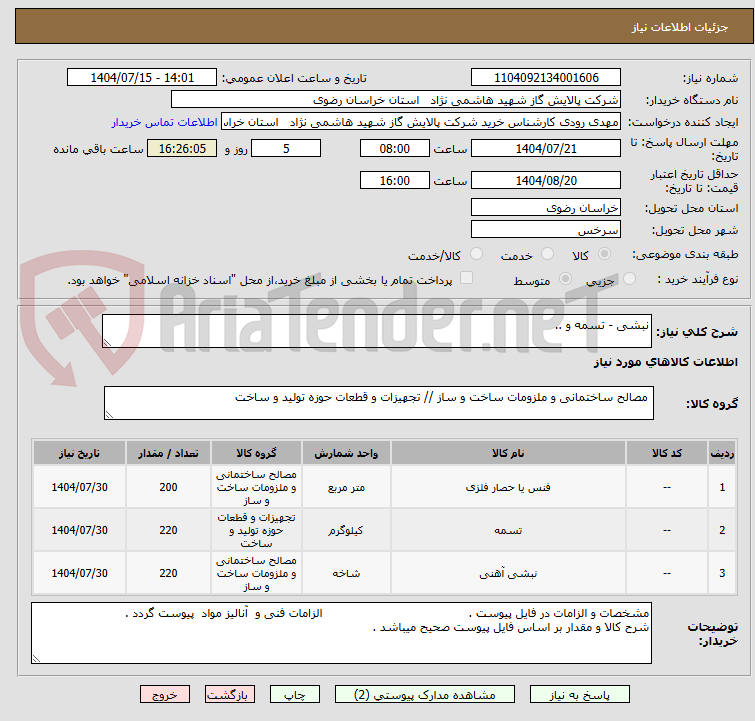Click the 'ردیف' column header

tap(722, 453)
